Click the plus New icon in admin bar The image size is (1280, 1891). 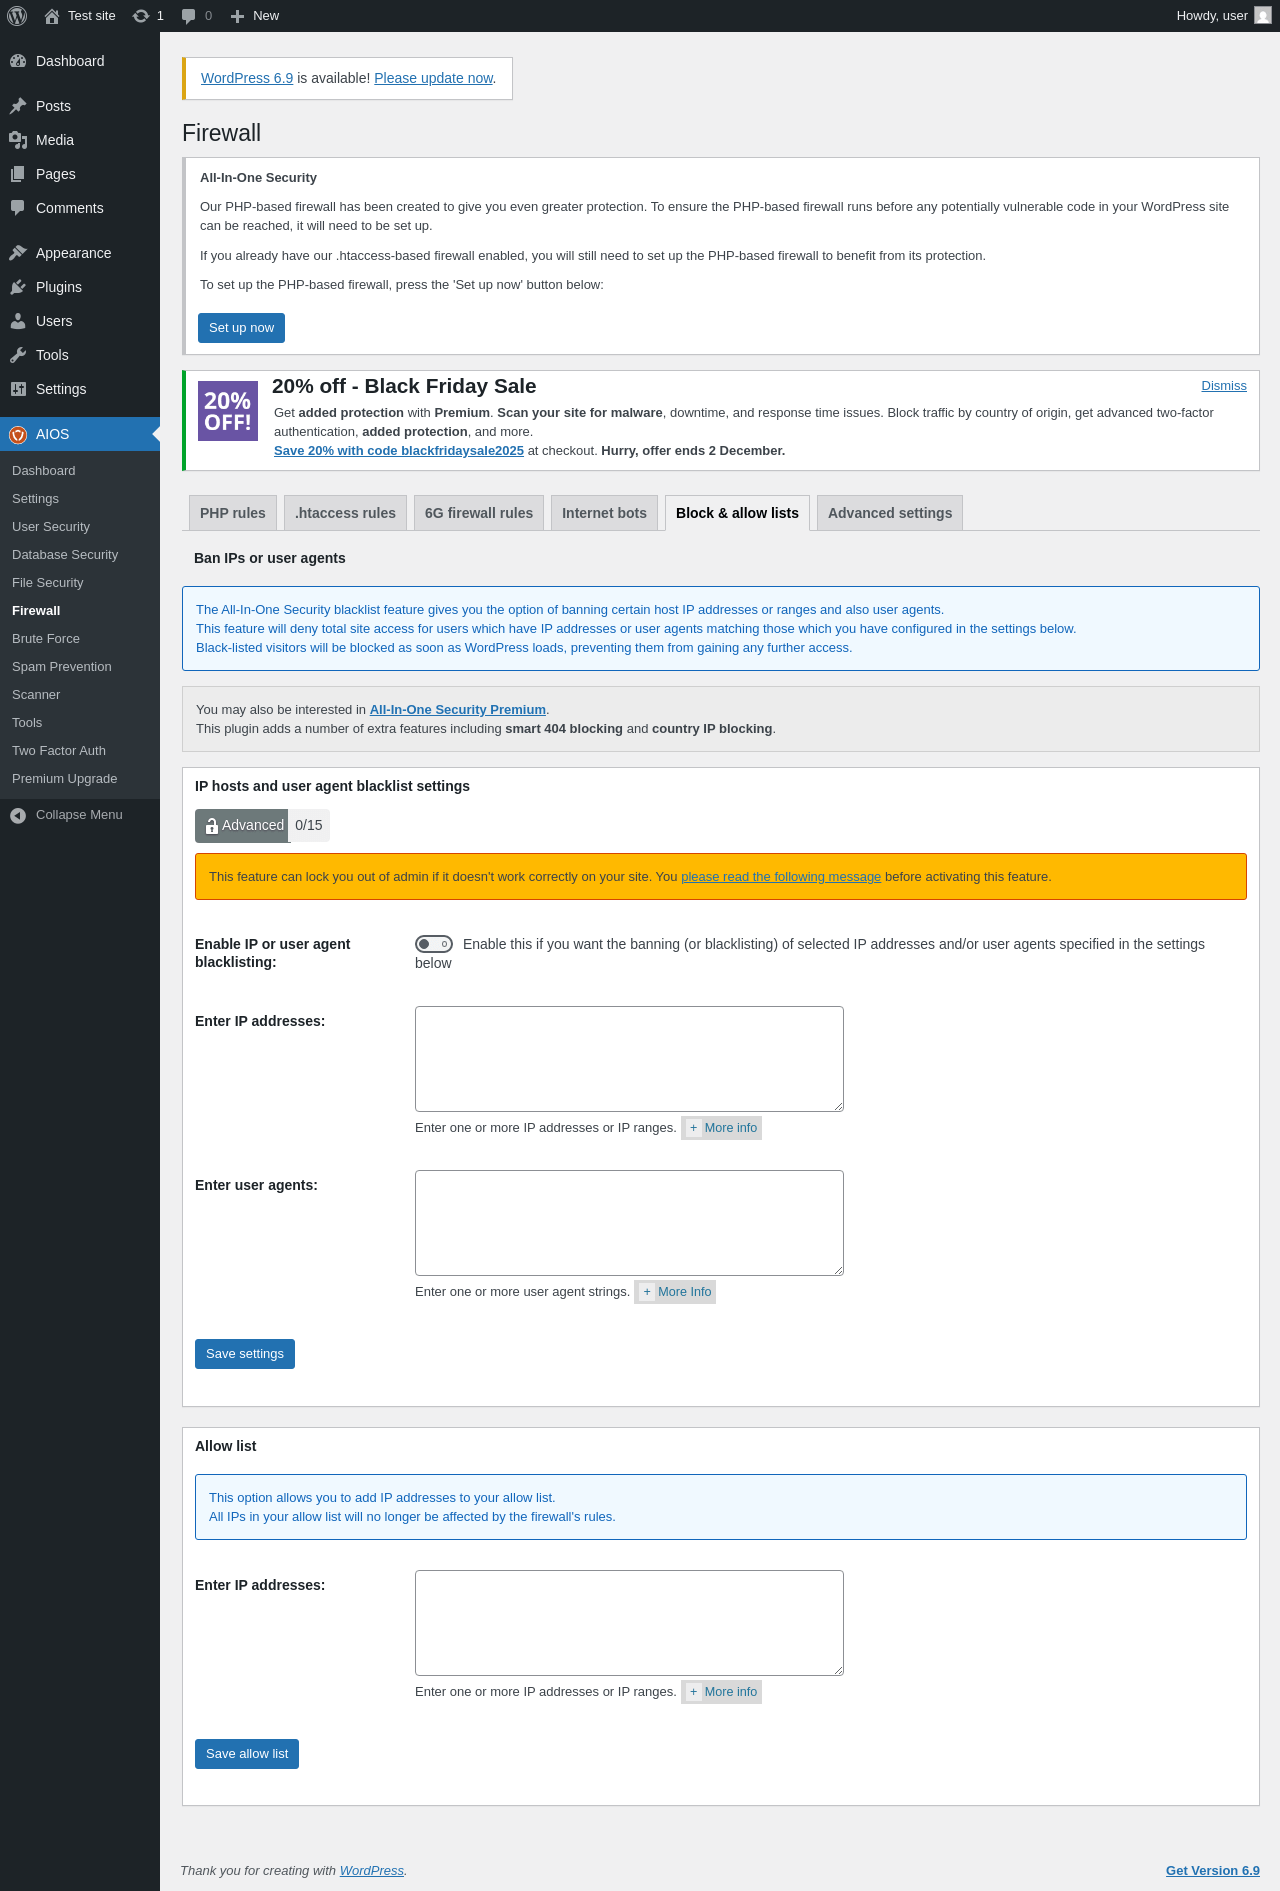(237, 16)
